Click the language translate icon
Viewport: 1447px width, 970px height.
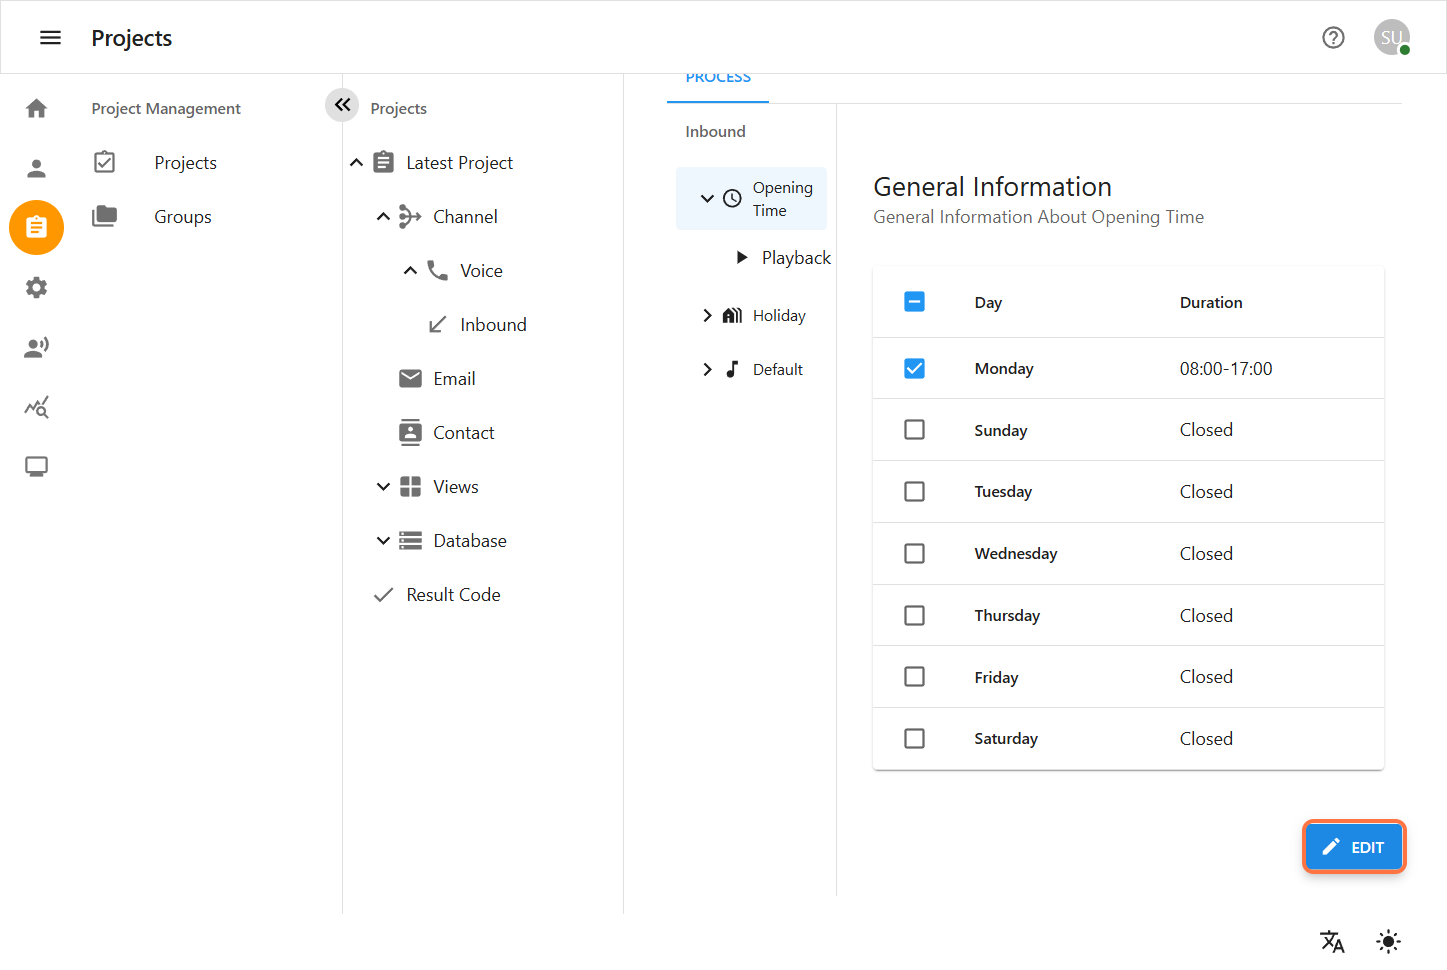pyautogui.click(x=1332, y=941)
